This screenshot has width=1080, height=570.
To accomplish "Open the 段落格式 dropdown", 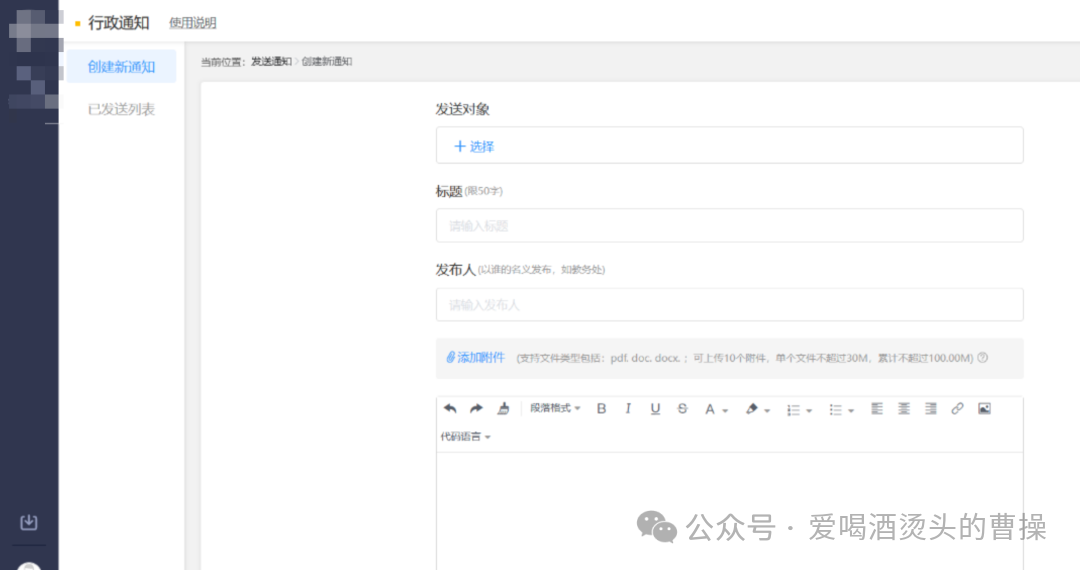I will [x=555, y=408].
